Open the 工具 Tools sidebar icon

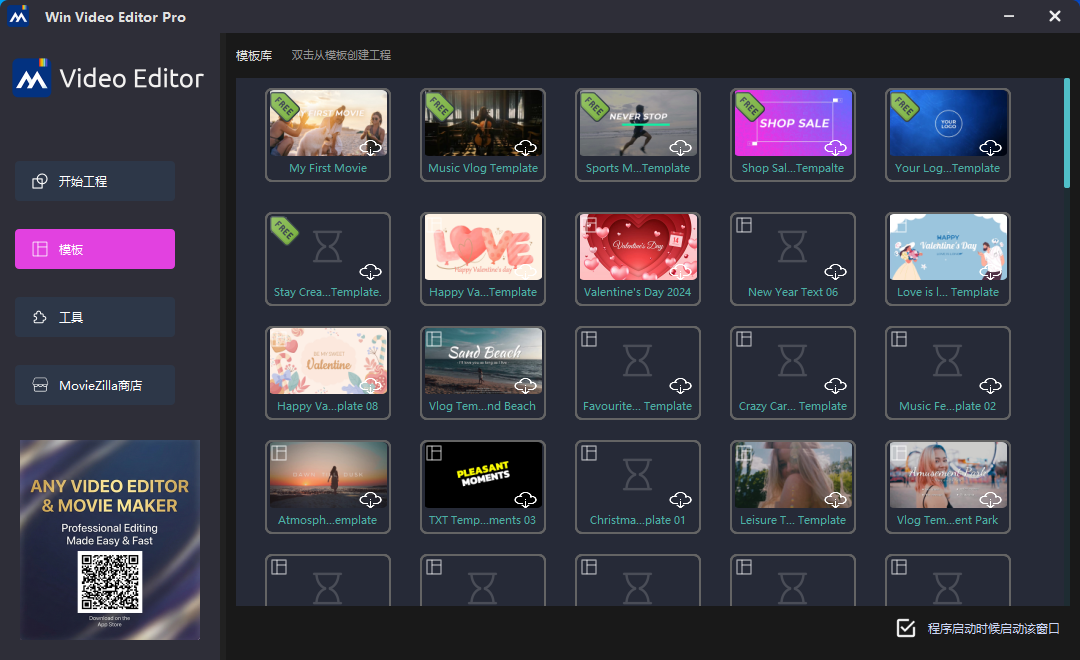95,317
